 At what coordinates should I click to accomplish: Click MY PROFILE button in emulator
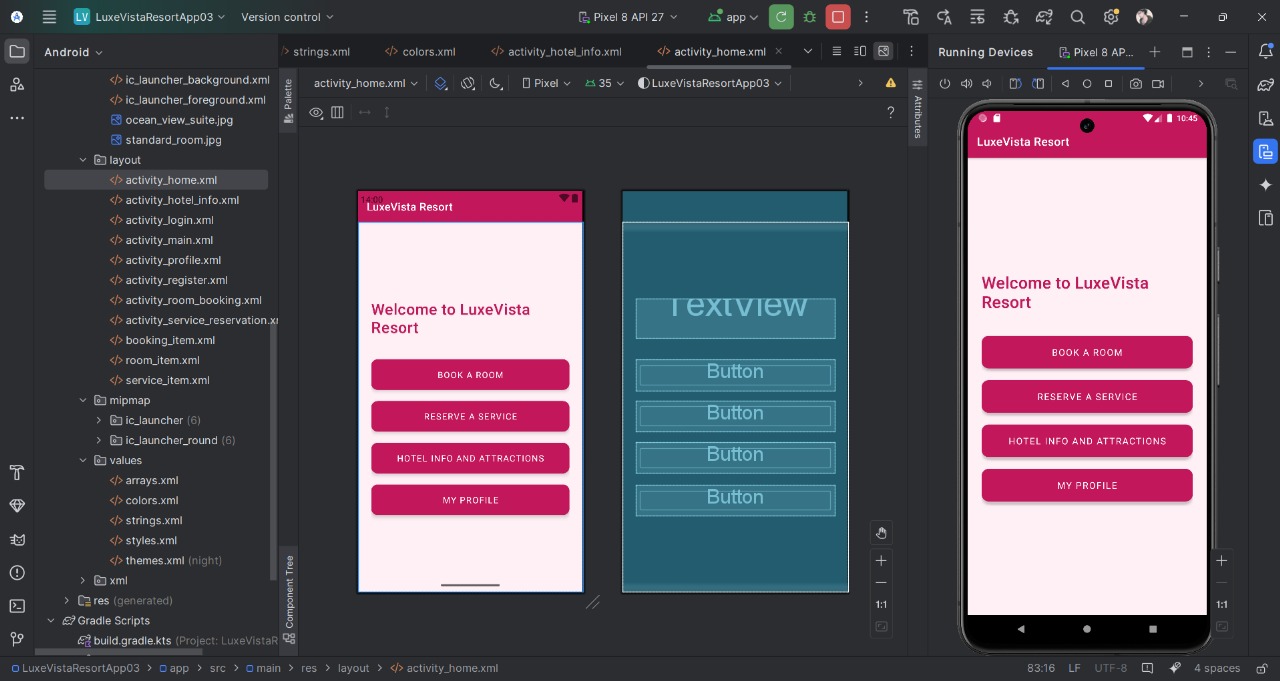pyautogui.click(x=1086, y=485)
